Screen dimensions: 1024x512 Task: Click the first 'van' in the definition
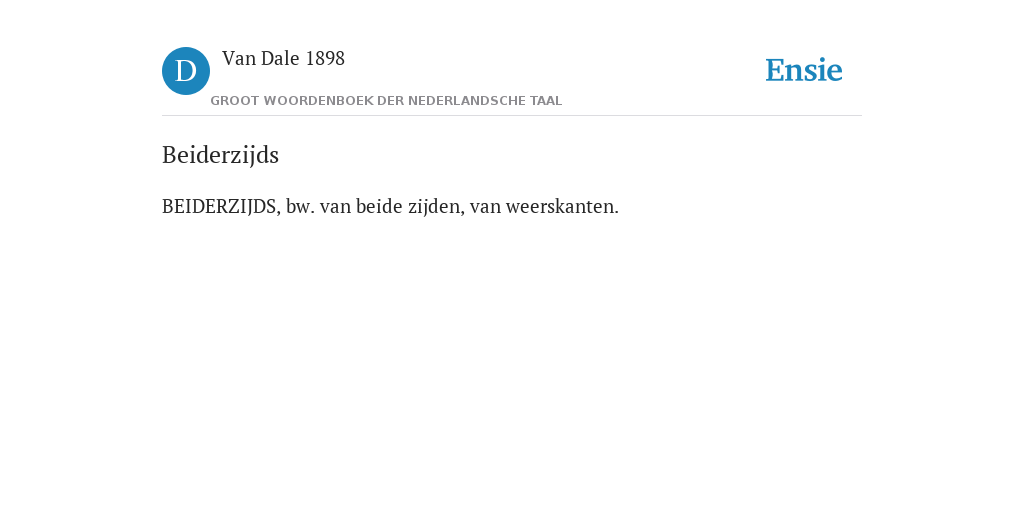[336, 207]
